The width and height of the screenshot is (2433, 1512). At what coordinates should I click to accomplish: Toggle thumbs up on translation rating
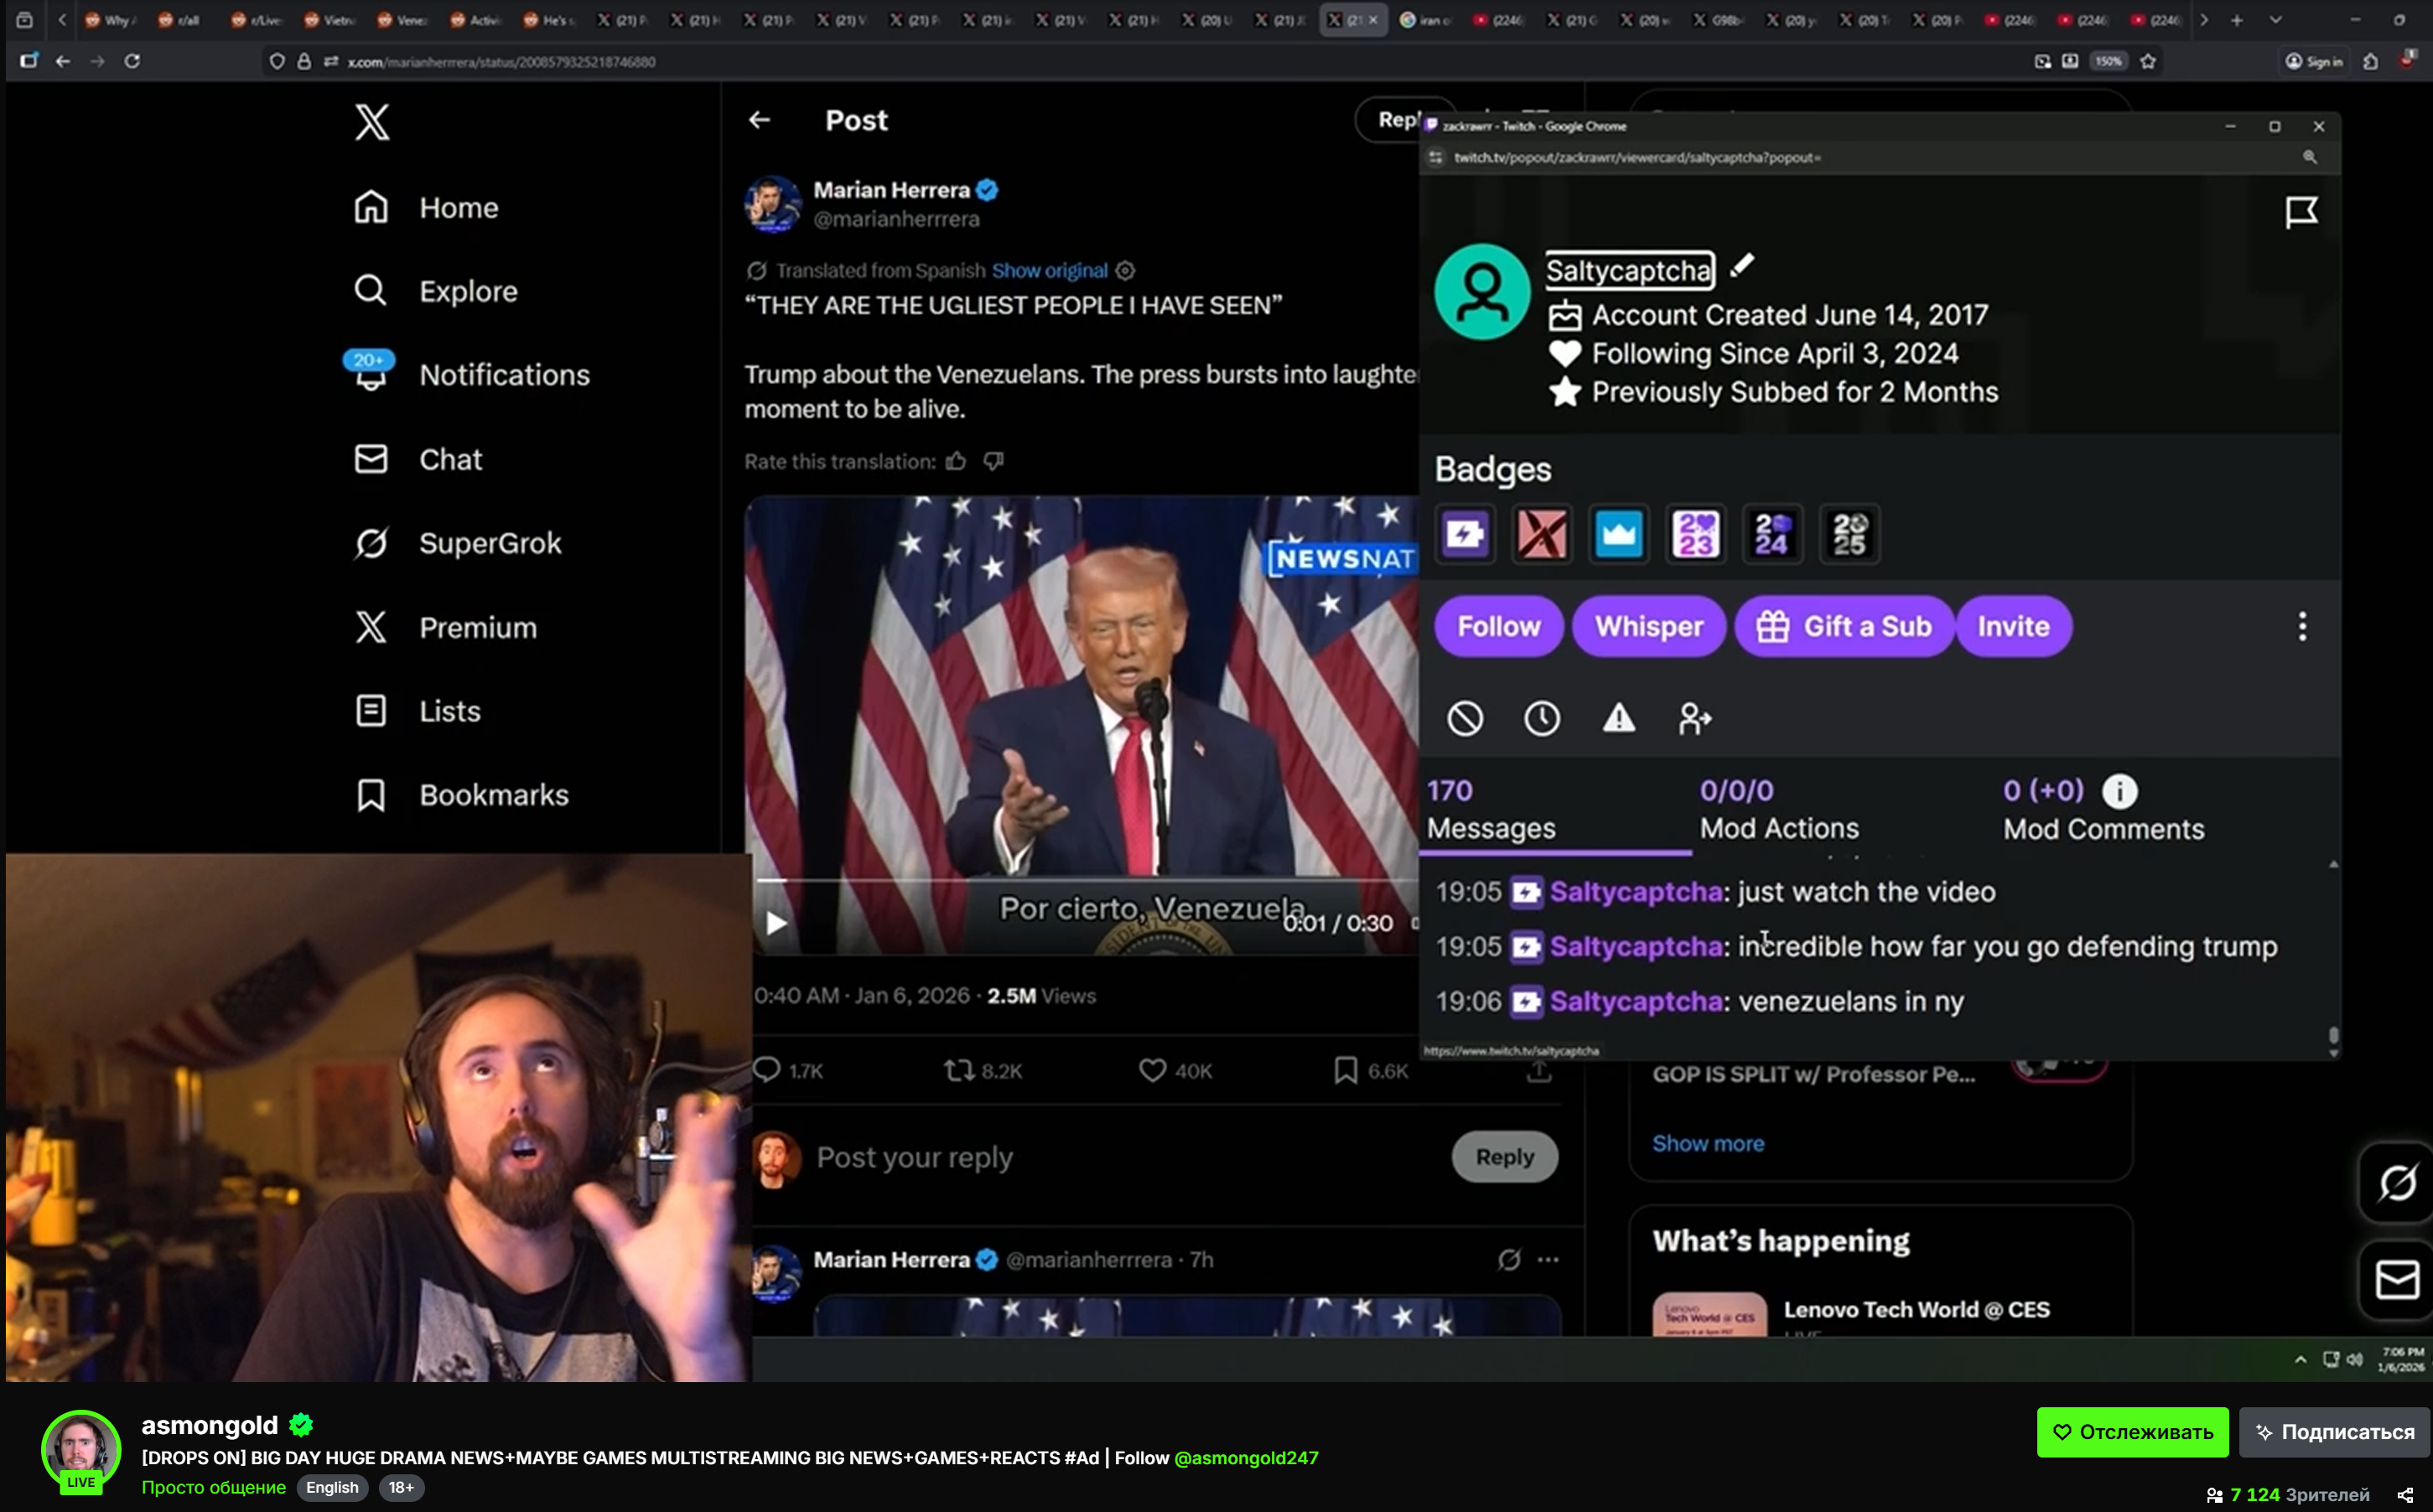[x=957, y=461]
